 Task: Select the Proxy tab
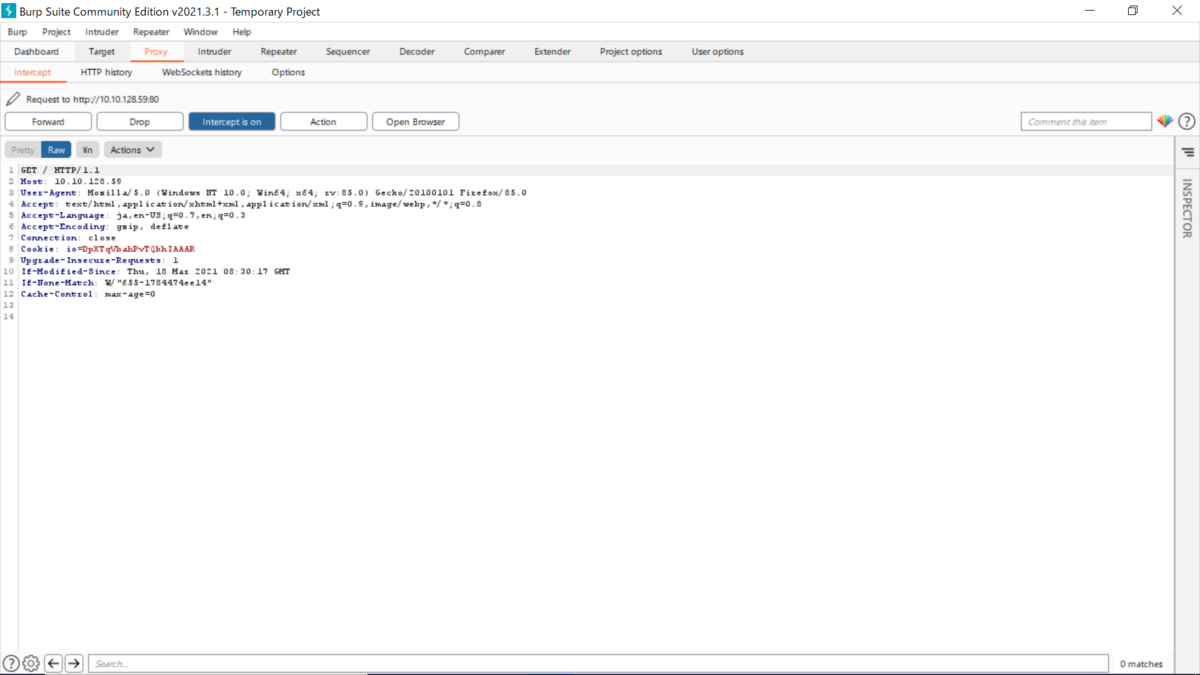(x=156, y=52)
